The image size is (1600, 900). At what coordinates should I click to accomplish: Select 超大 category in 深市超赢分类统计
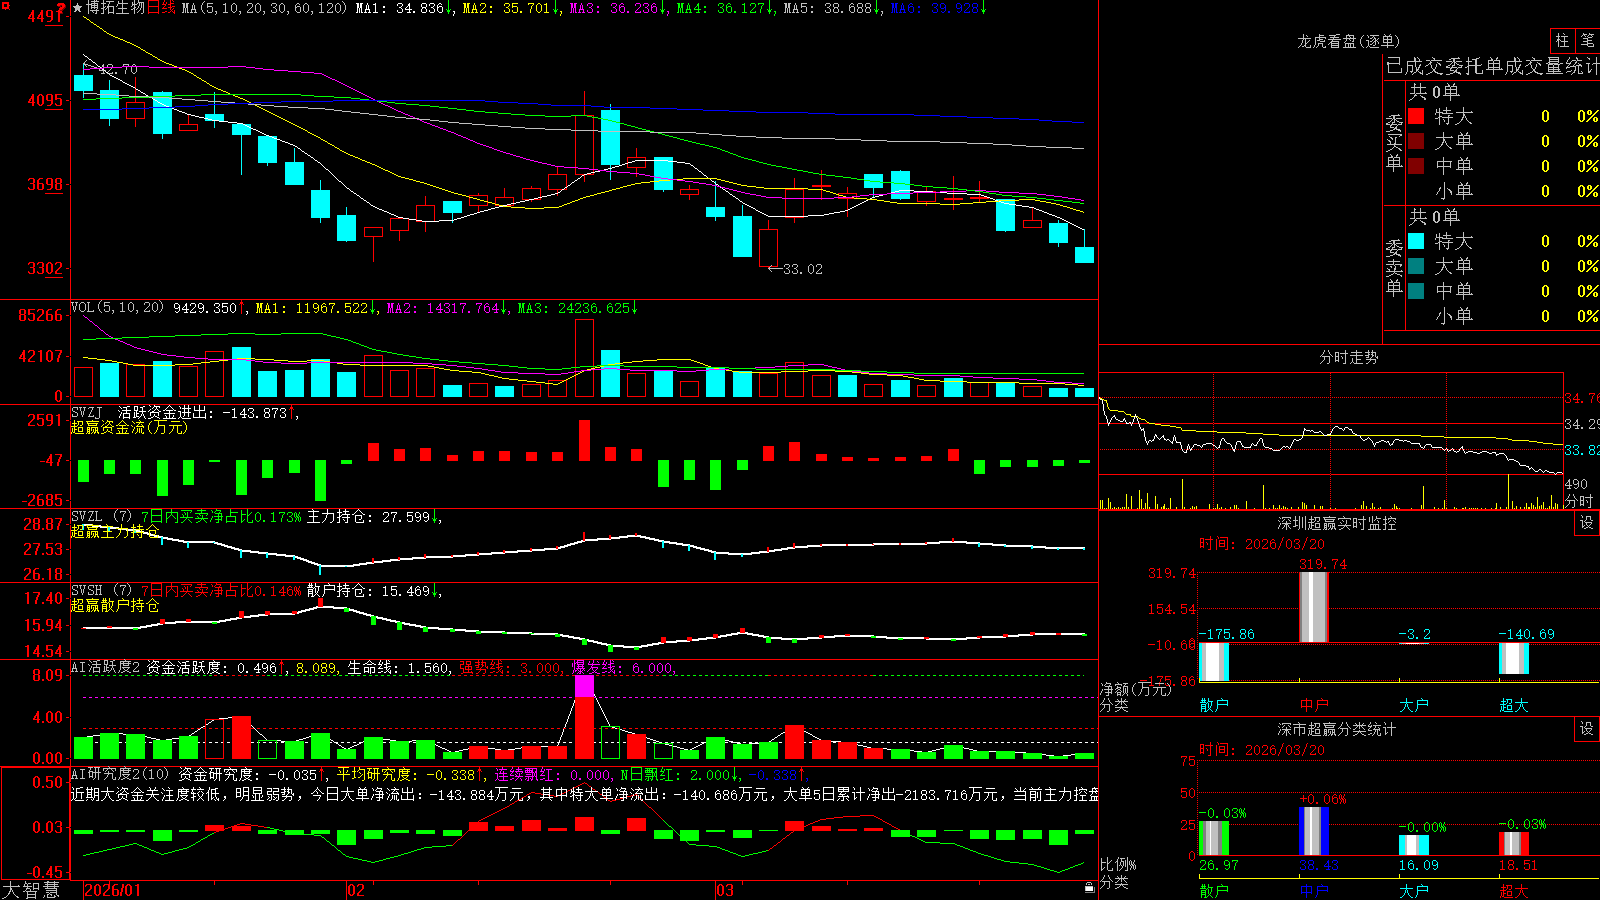[x=1514, y=890]
